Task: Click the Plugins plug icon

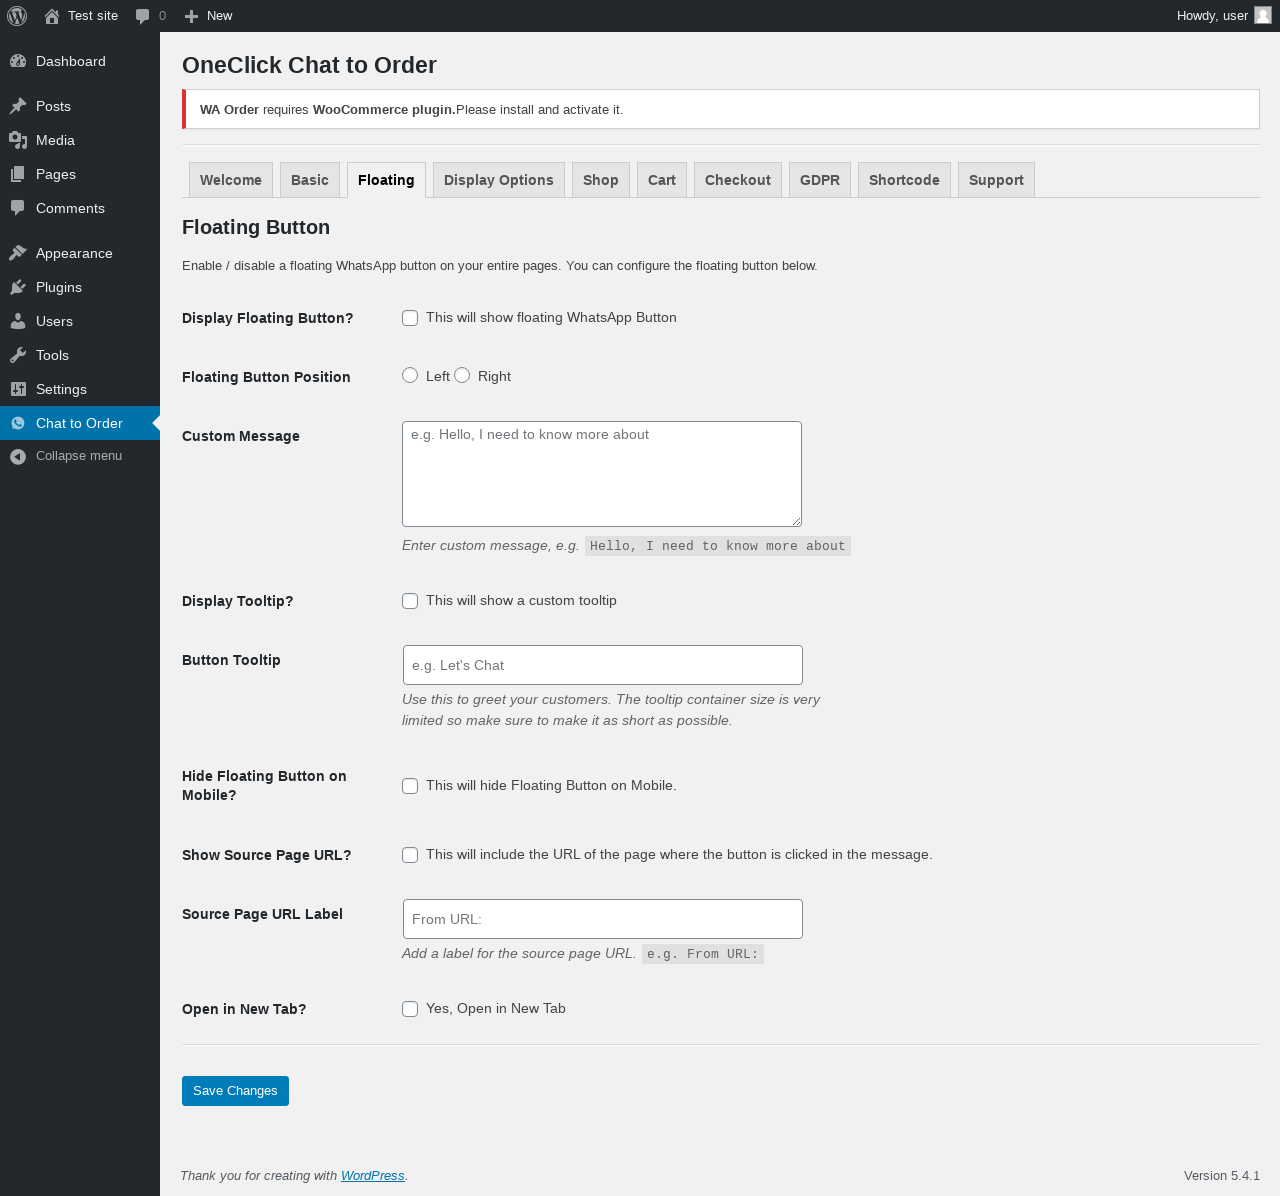Action: 18,287
